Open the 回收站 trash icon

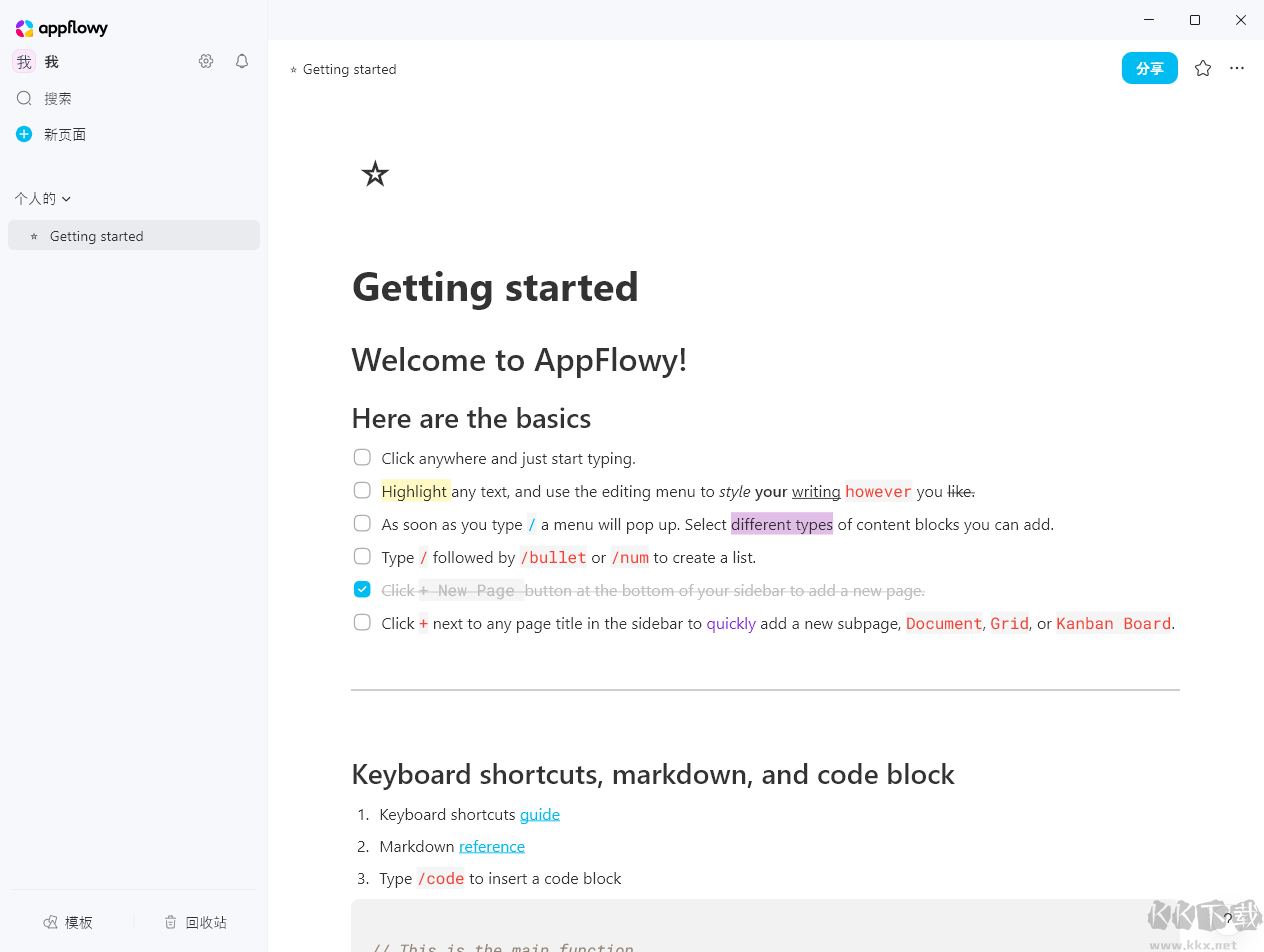click(195, 921)
